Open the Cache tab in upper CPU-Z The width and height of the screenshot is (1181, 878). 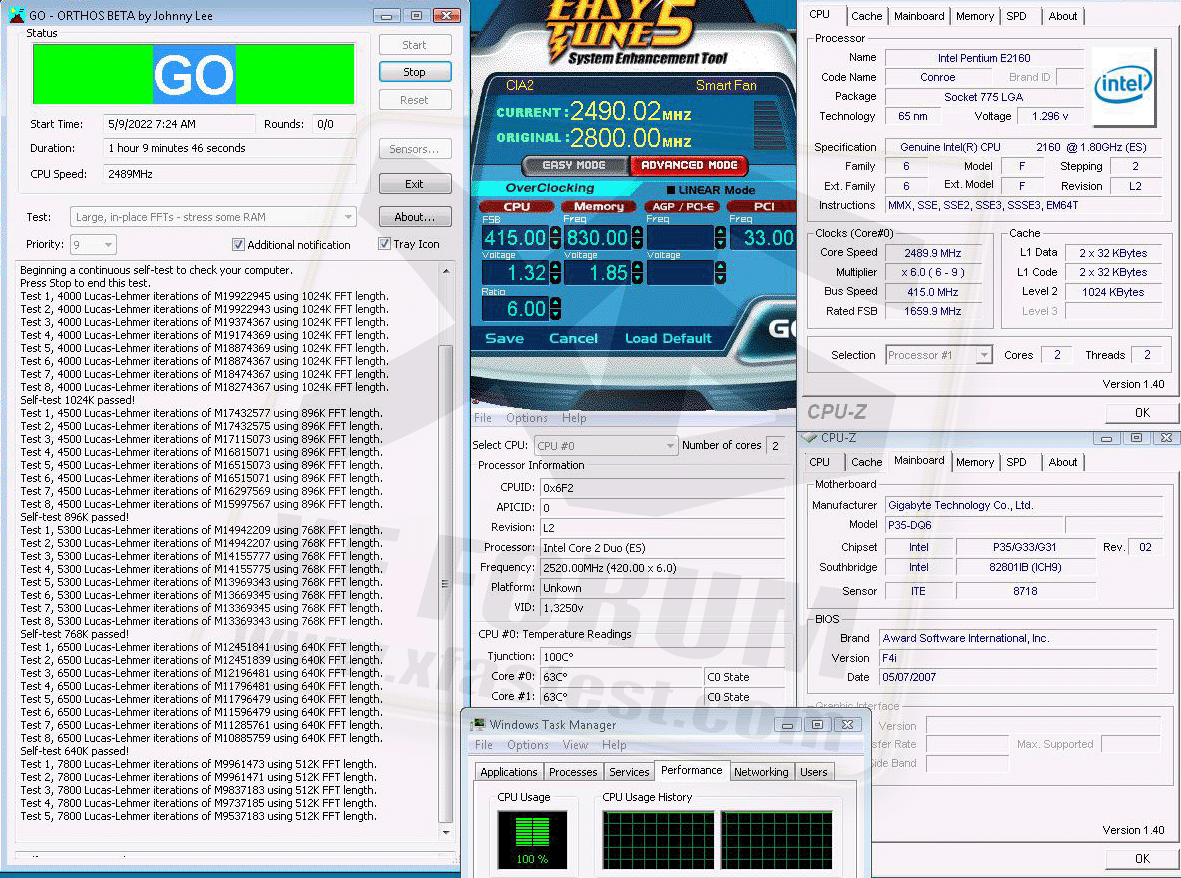pyautogui.click(x=866, y=16)
